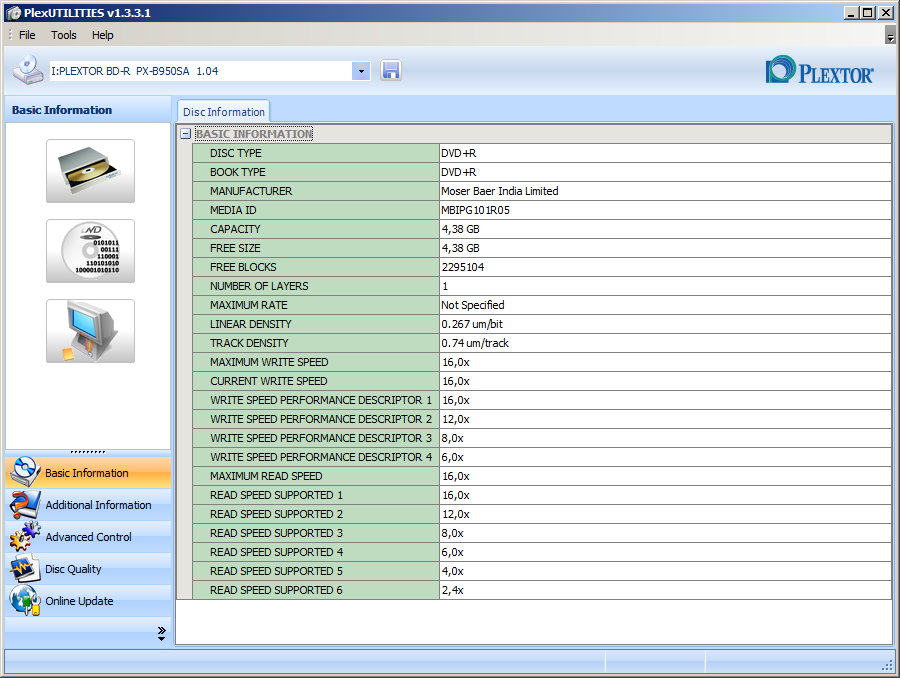This screenshot has height=678, width=900.
Task: Click the Online Update globe icon
Action: tap(25, 600)
